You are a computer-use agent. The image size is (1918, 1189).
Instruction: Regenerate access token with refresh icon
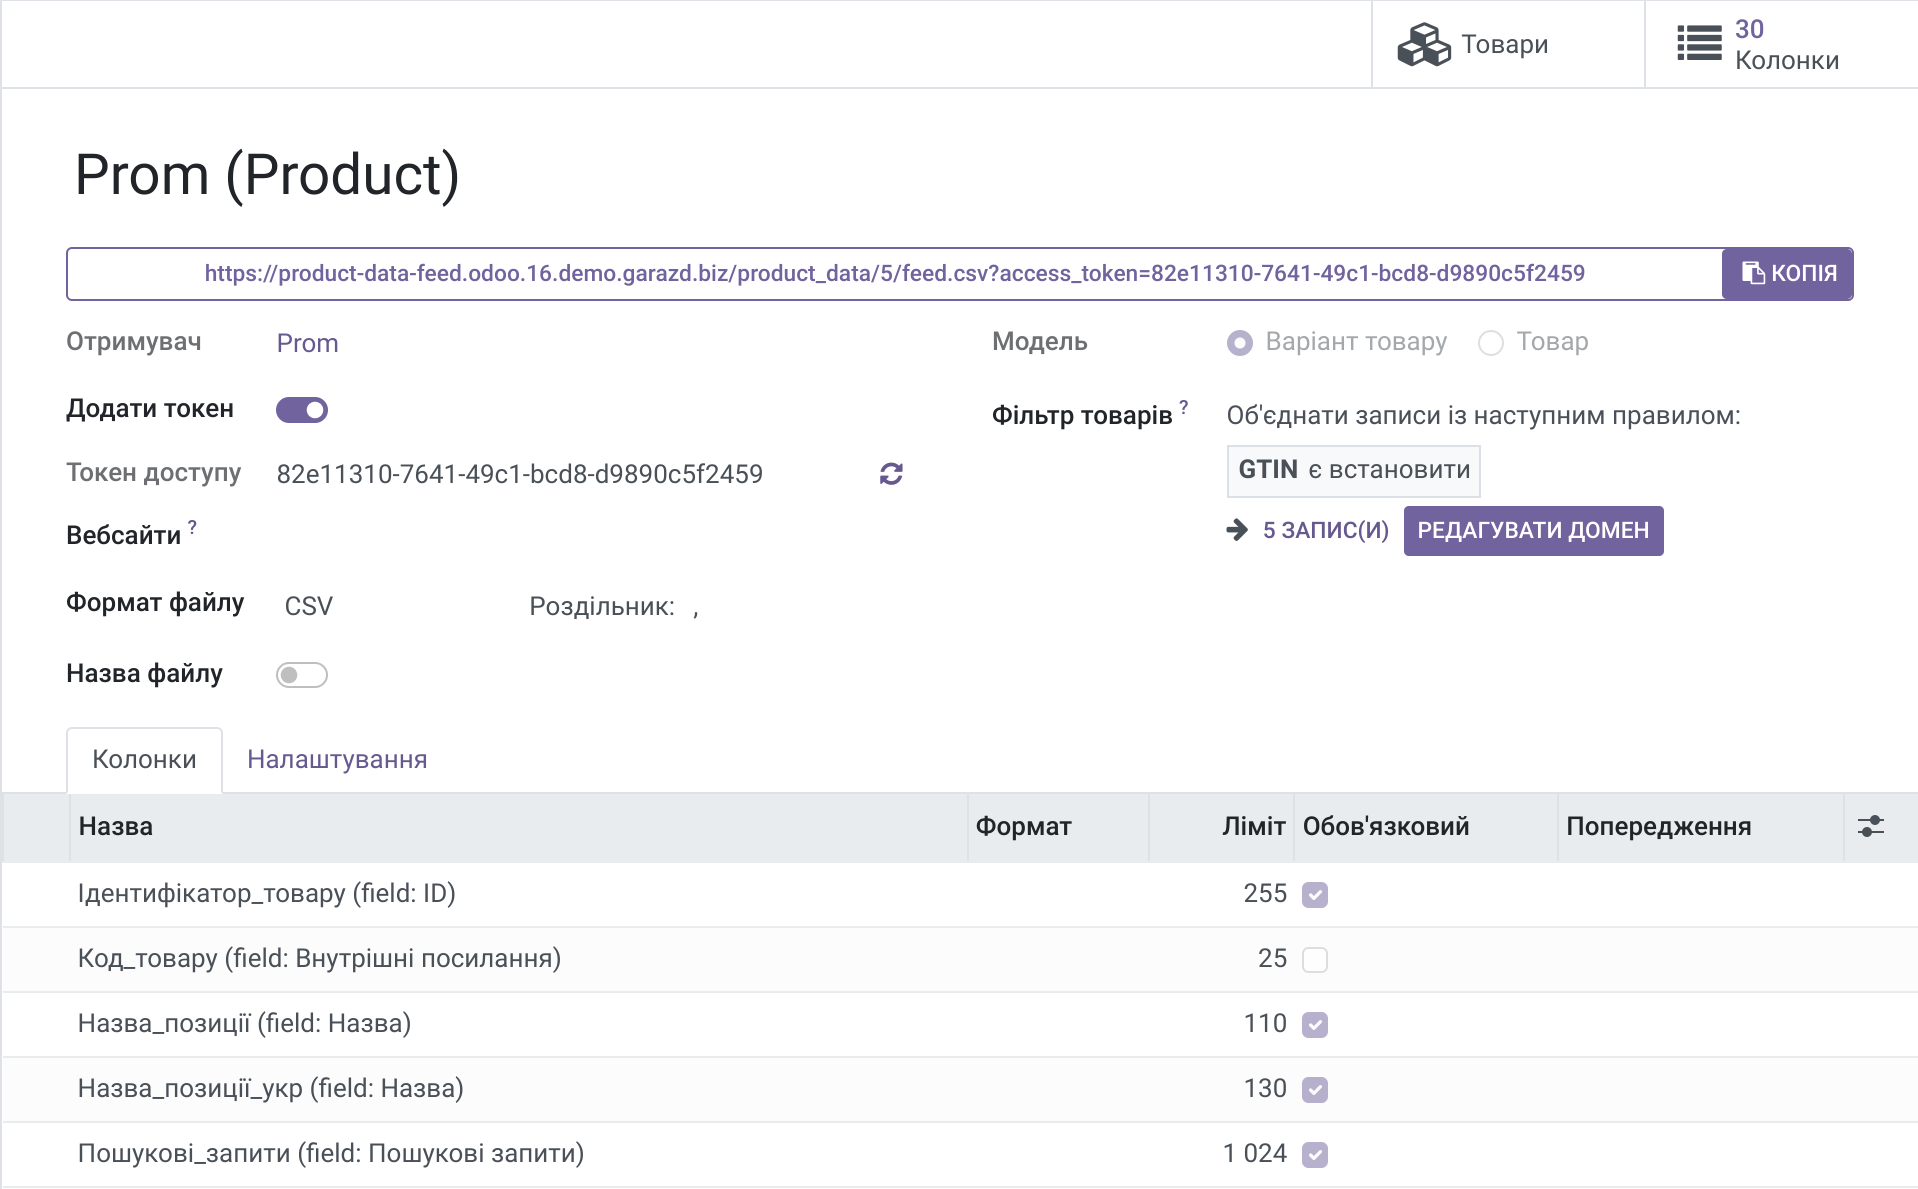[x=891, y=474]
